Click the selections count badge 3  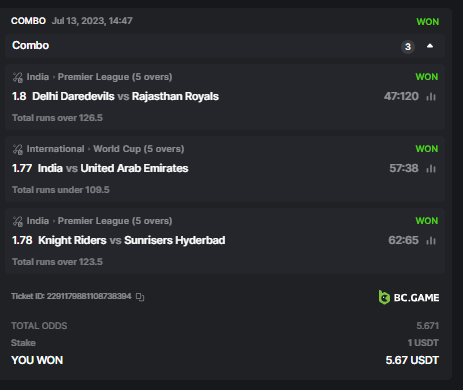(x=408, y=47)
